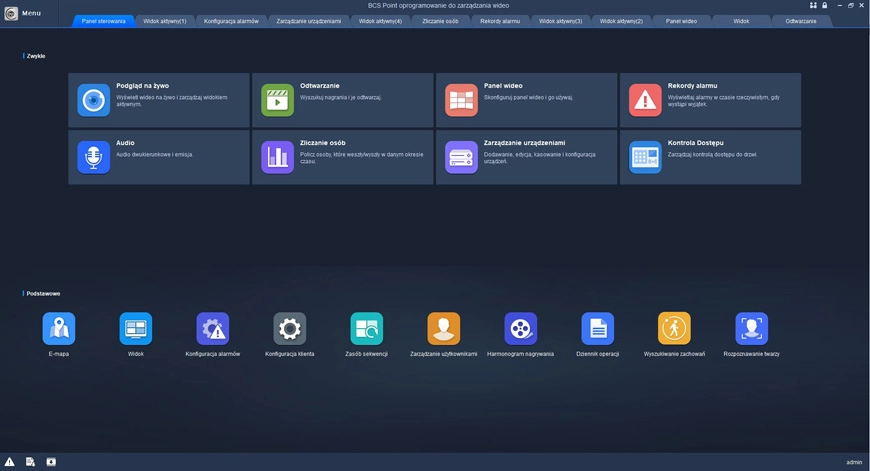870x471 pixels.
Task: Switch to the Panel sterowania tab
Action: click(103, 21)
